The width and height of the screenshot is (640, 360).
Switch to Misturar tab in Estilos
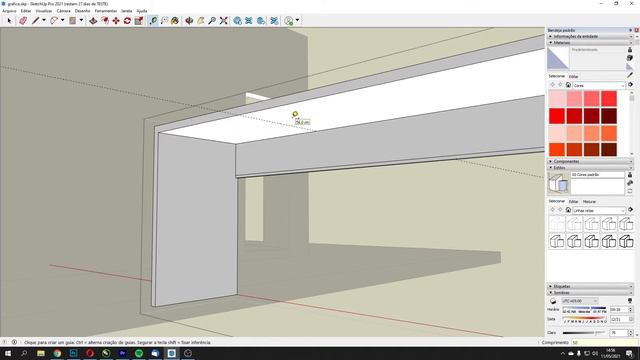[589, 202]
